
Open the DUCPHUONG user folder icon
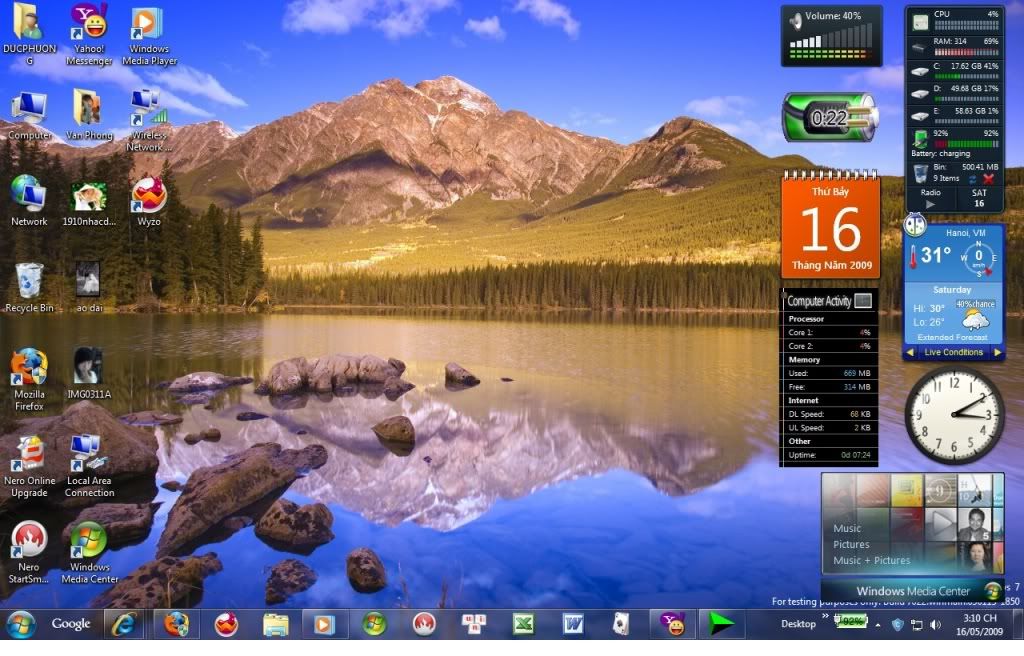click(29, 33)
